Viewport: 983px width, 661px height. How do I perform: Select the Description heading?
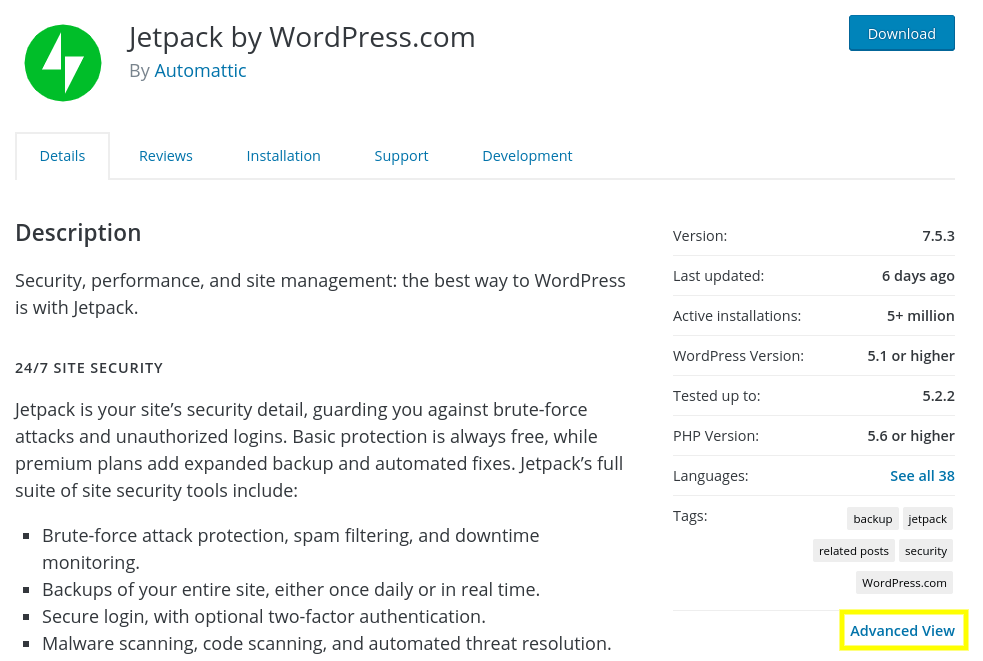pos(78,233)
